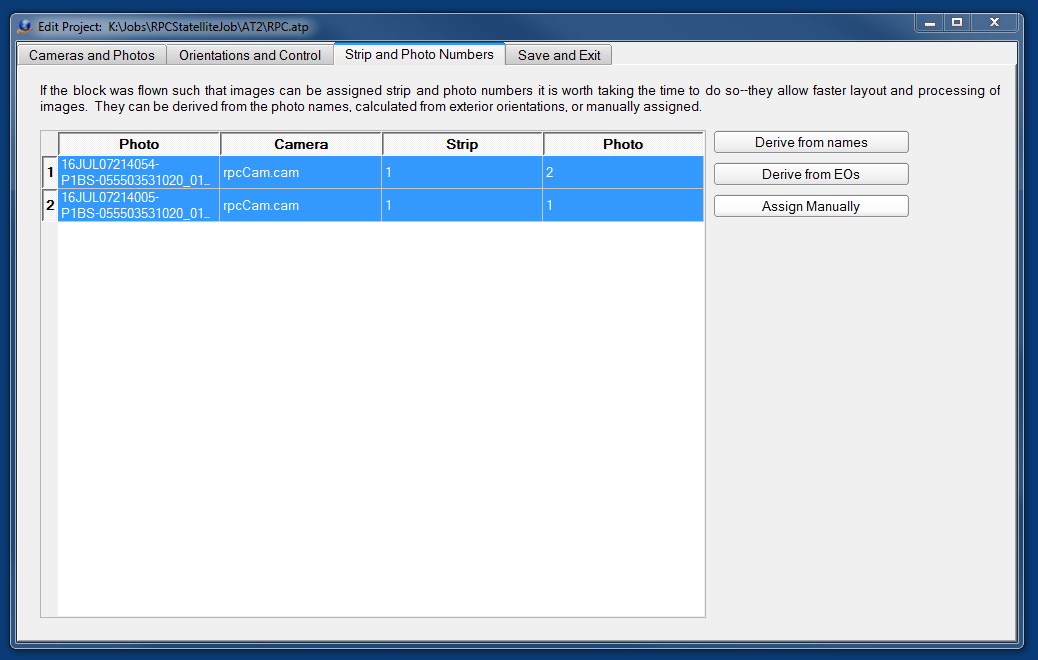Viewport: 1038px width, 660px height.
Task: Click the Camera column header
Action: pyautogui.click(x=301, y=144)
